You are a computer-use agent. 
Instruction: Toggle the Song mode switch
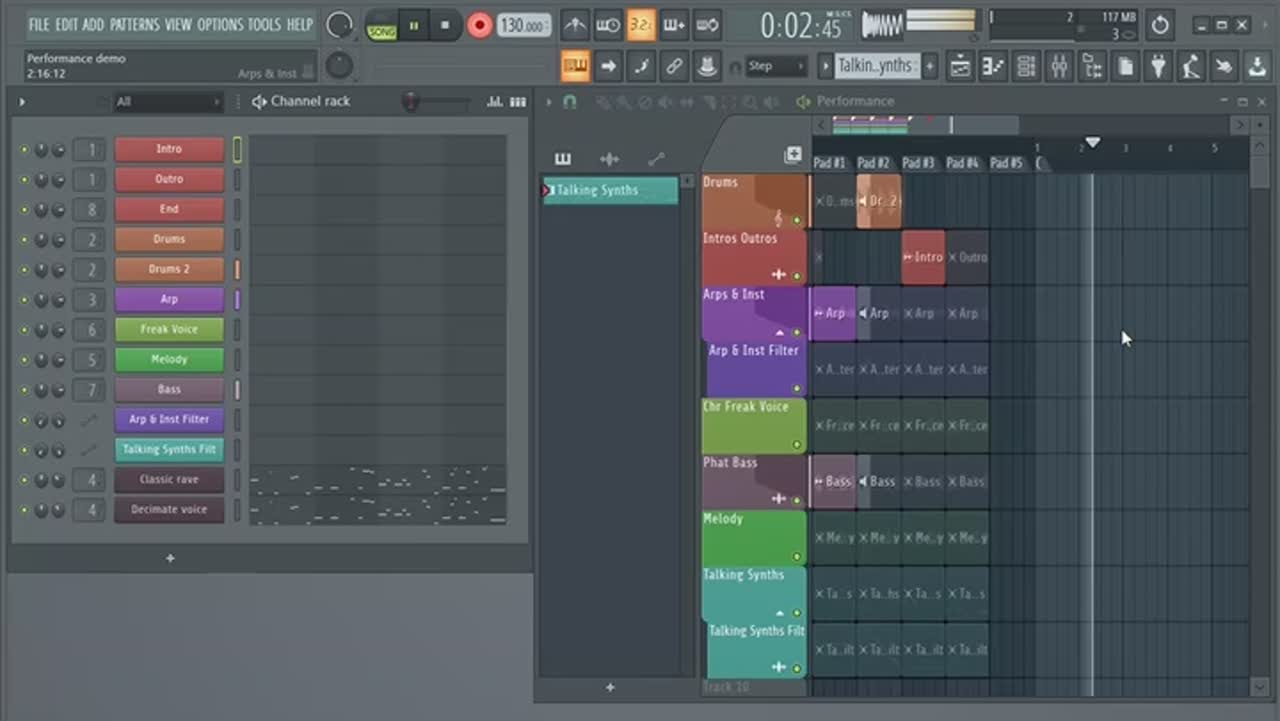[382, 26]
